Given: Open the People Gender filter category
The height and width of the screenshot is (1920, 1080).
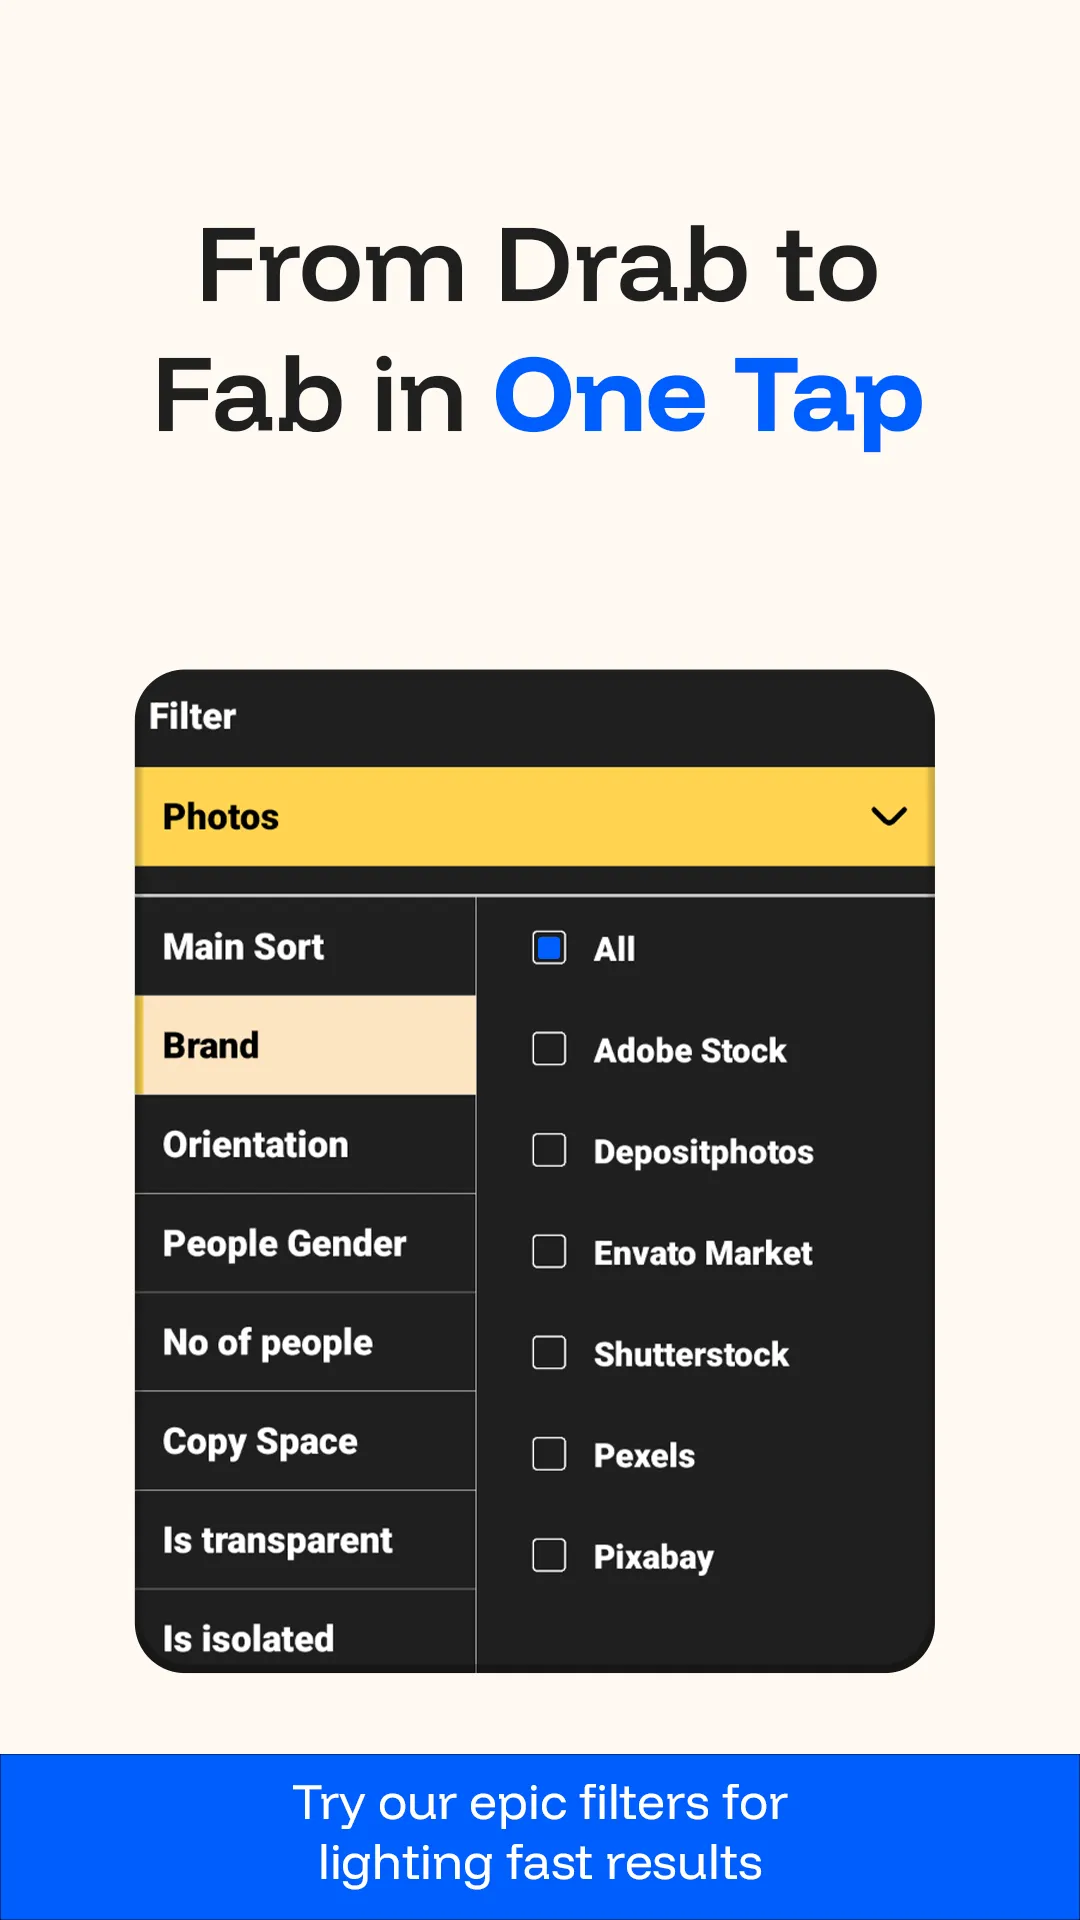Looking at the screenshot, I should (305, 1243).
